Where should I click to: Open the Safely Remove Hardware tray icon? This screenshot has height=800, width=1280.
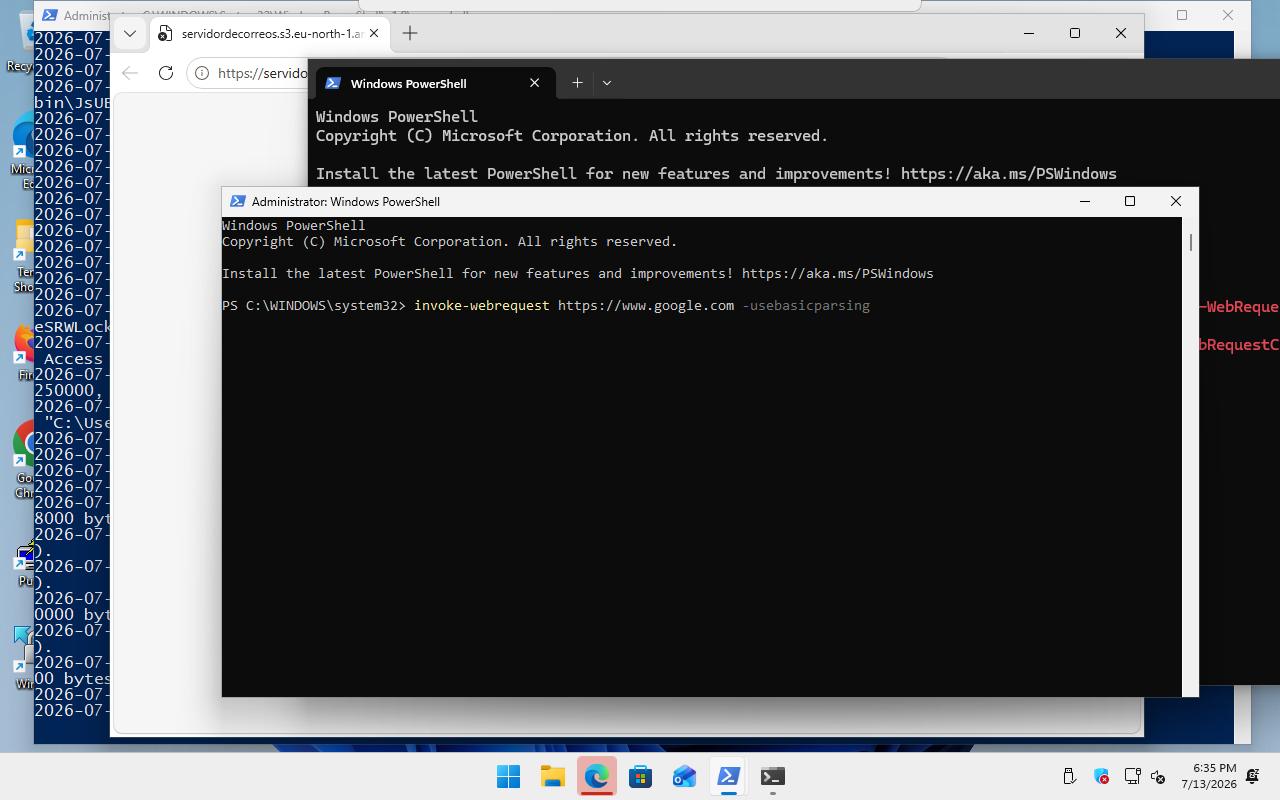point(1069,776)
